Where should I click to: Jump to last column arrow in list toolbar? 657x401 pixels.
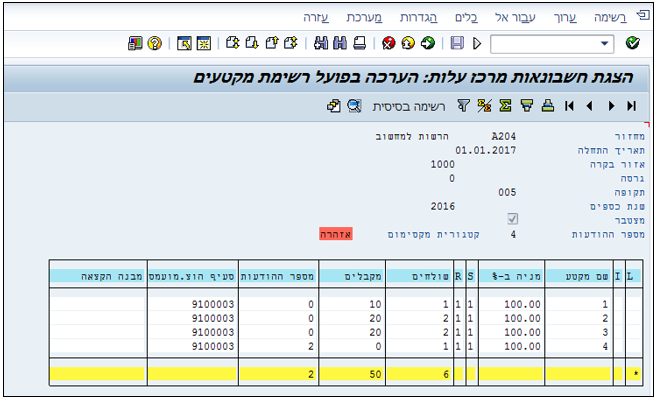(x=631, y=106)
